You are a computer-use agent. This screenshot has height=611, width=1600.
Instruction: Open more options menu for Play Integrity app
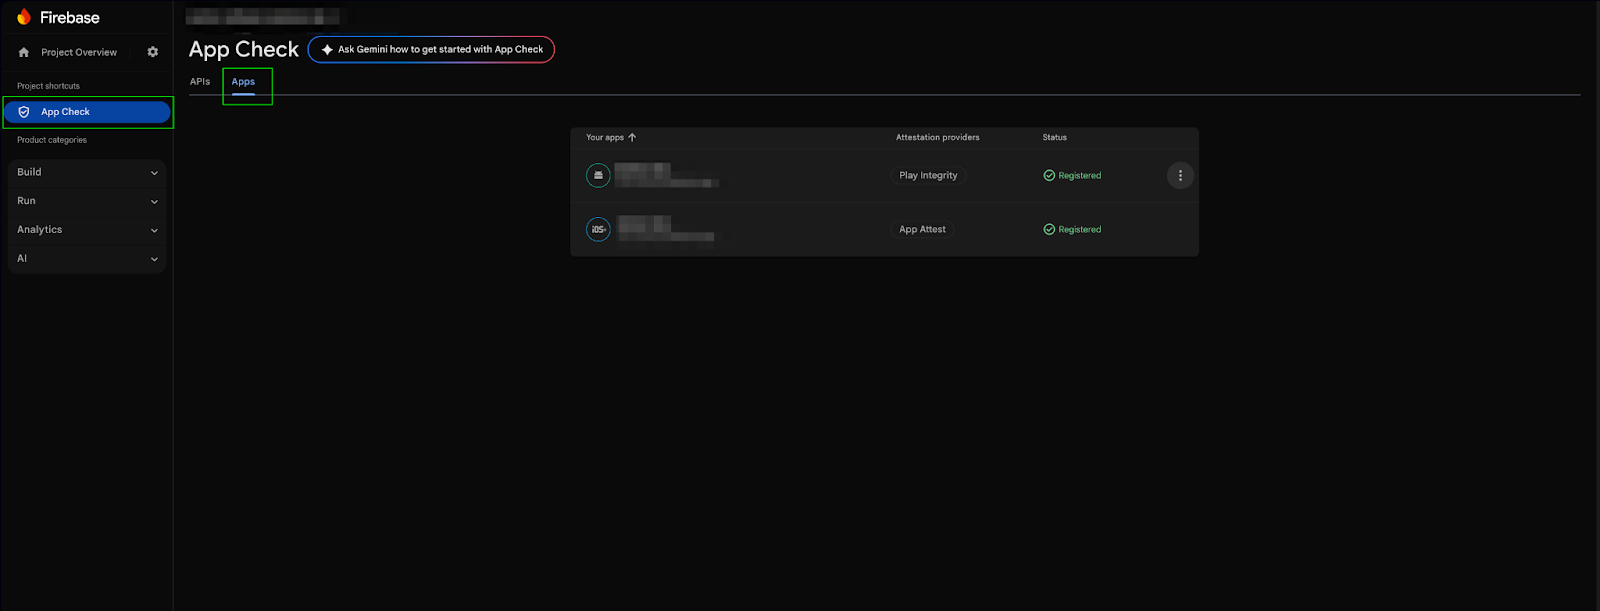[x=1180, y=175]
